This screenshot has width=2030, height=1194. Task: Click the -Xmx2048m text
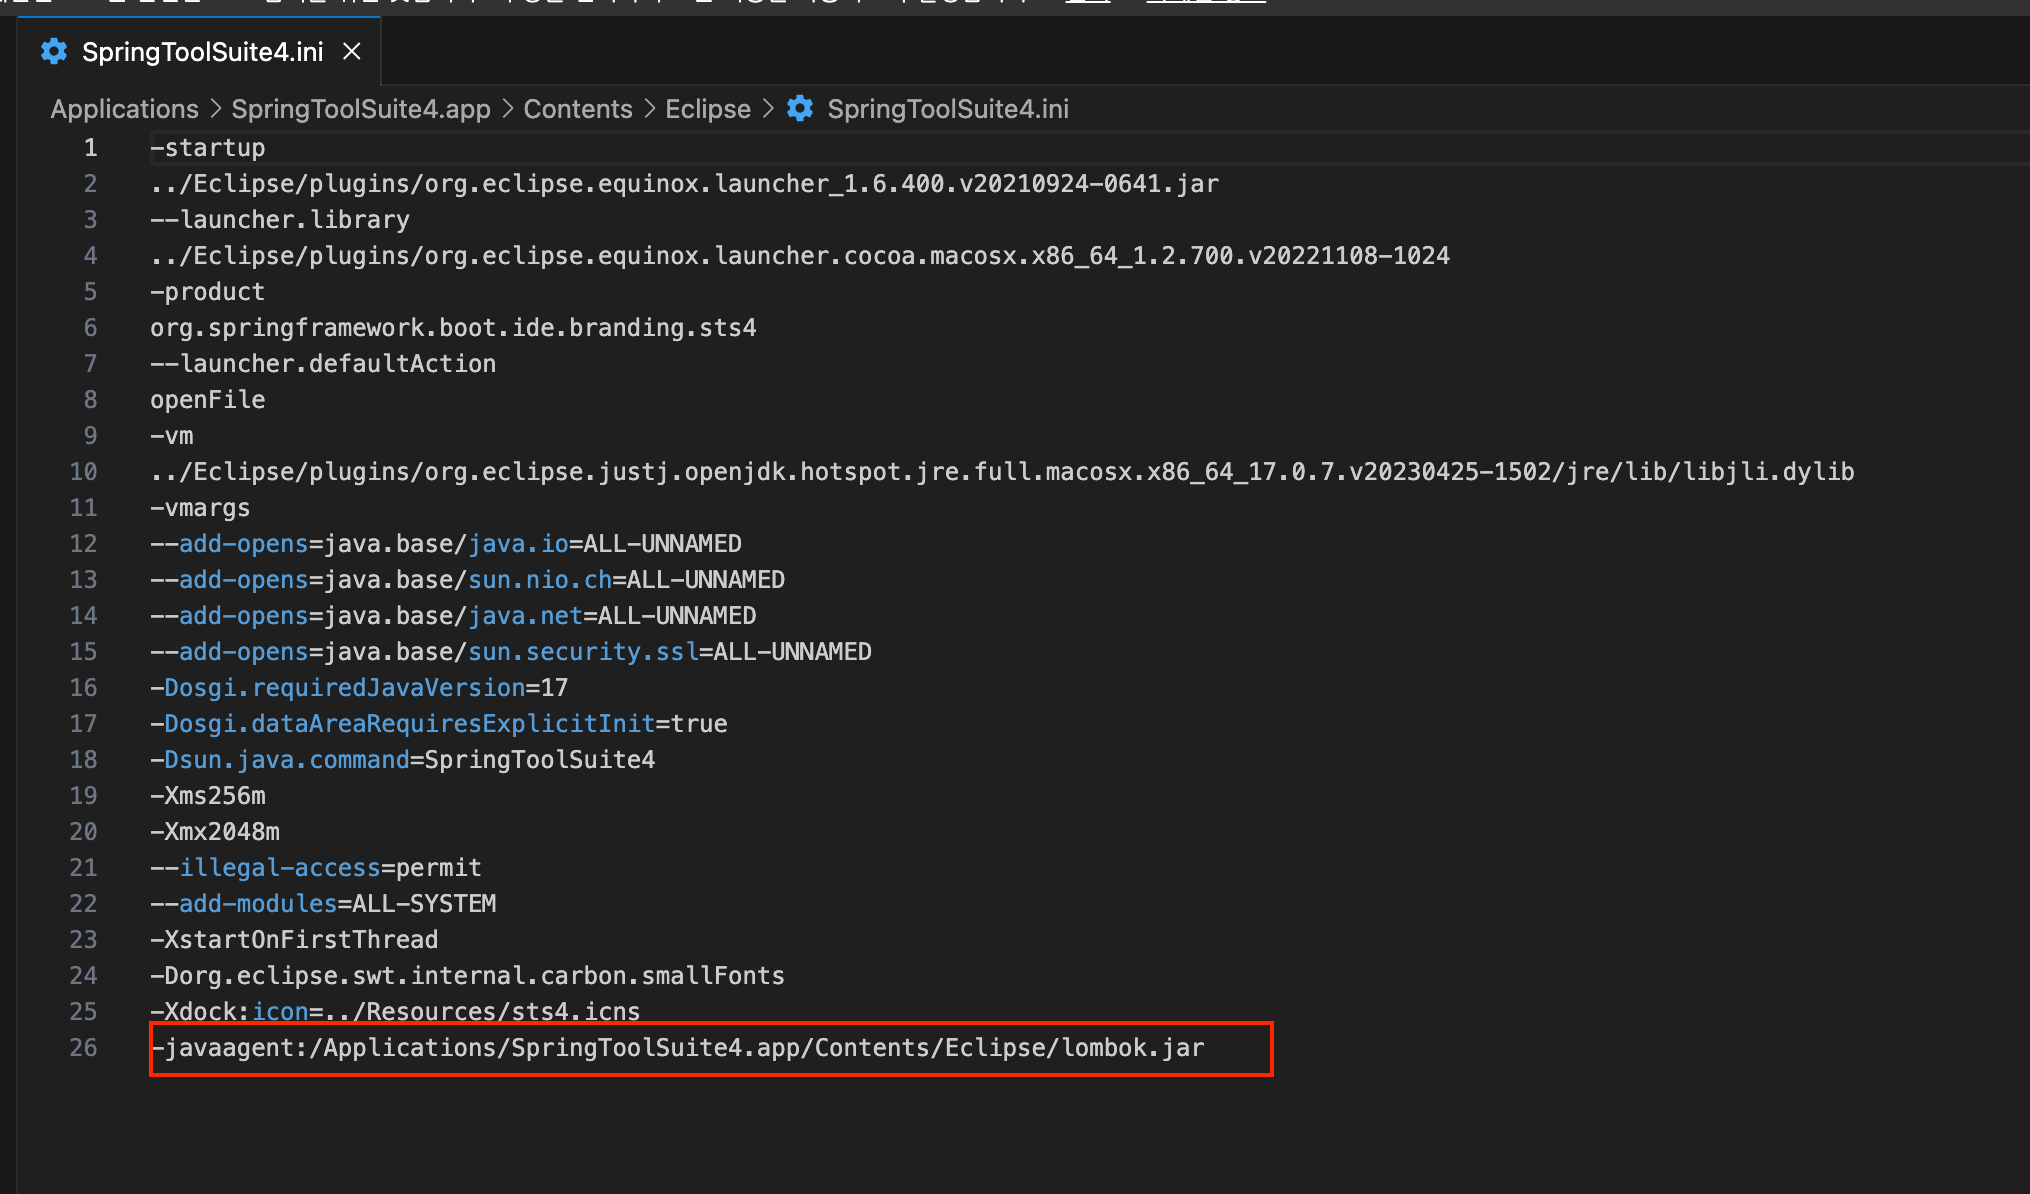215,832
